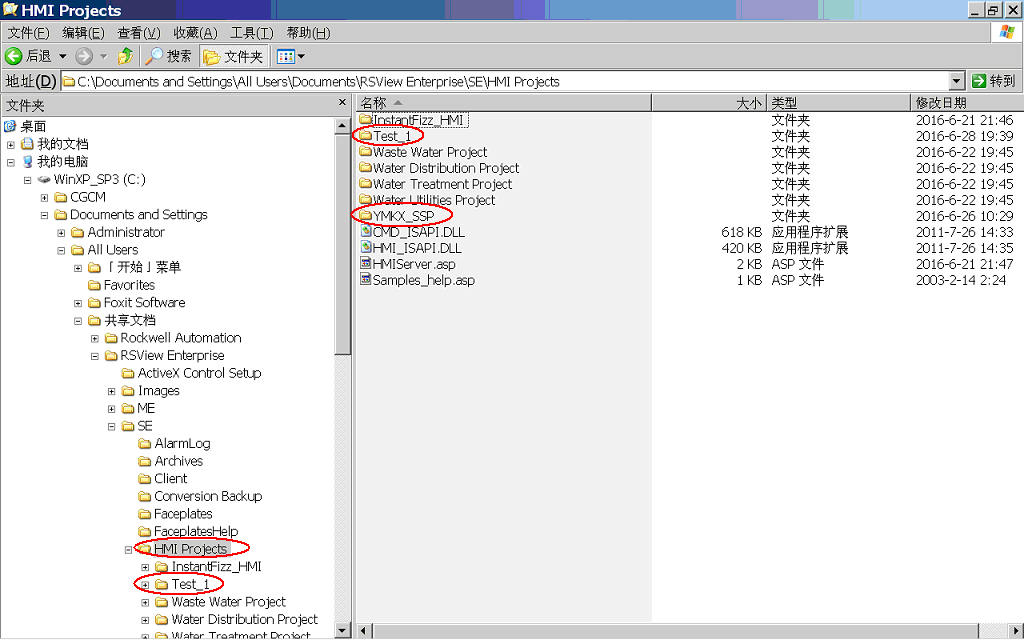Sort by 大小 column header
The width and height of the screenshot is (1024, 640).
[709, 103]
